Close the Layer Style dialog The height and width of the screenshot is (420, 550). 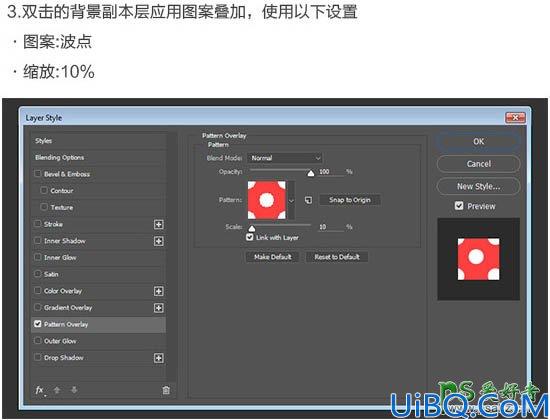[x=515, y=118]
